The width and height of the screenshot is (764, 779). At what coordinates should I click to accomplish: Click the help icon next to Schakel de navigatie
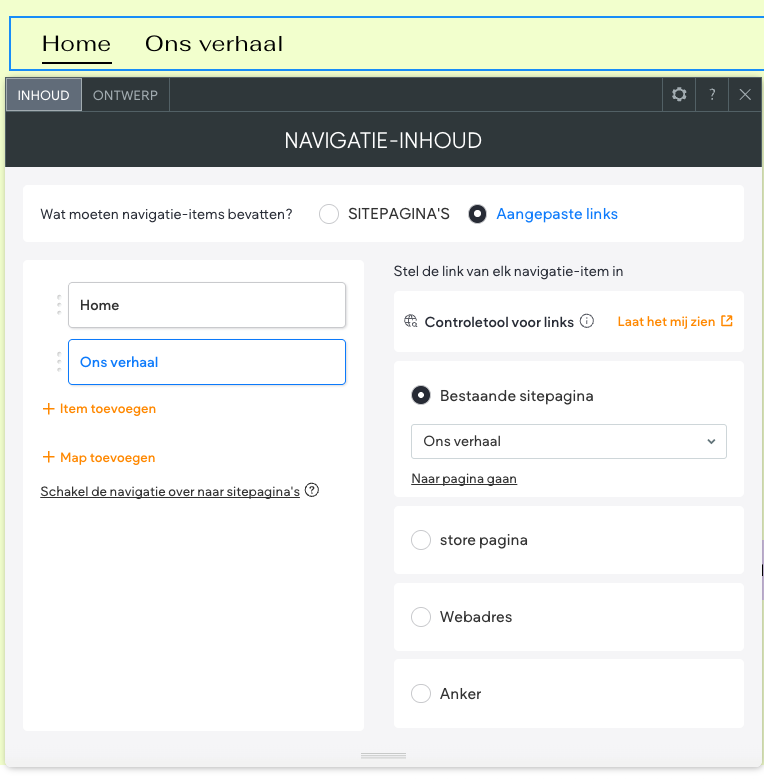[312, 491]
